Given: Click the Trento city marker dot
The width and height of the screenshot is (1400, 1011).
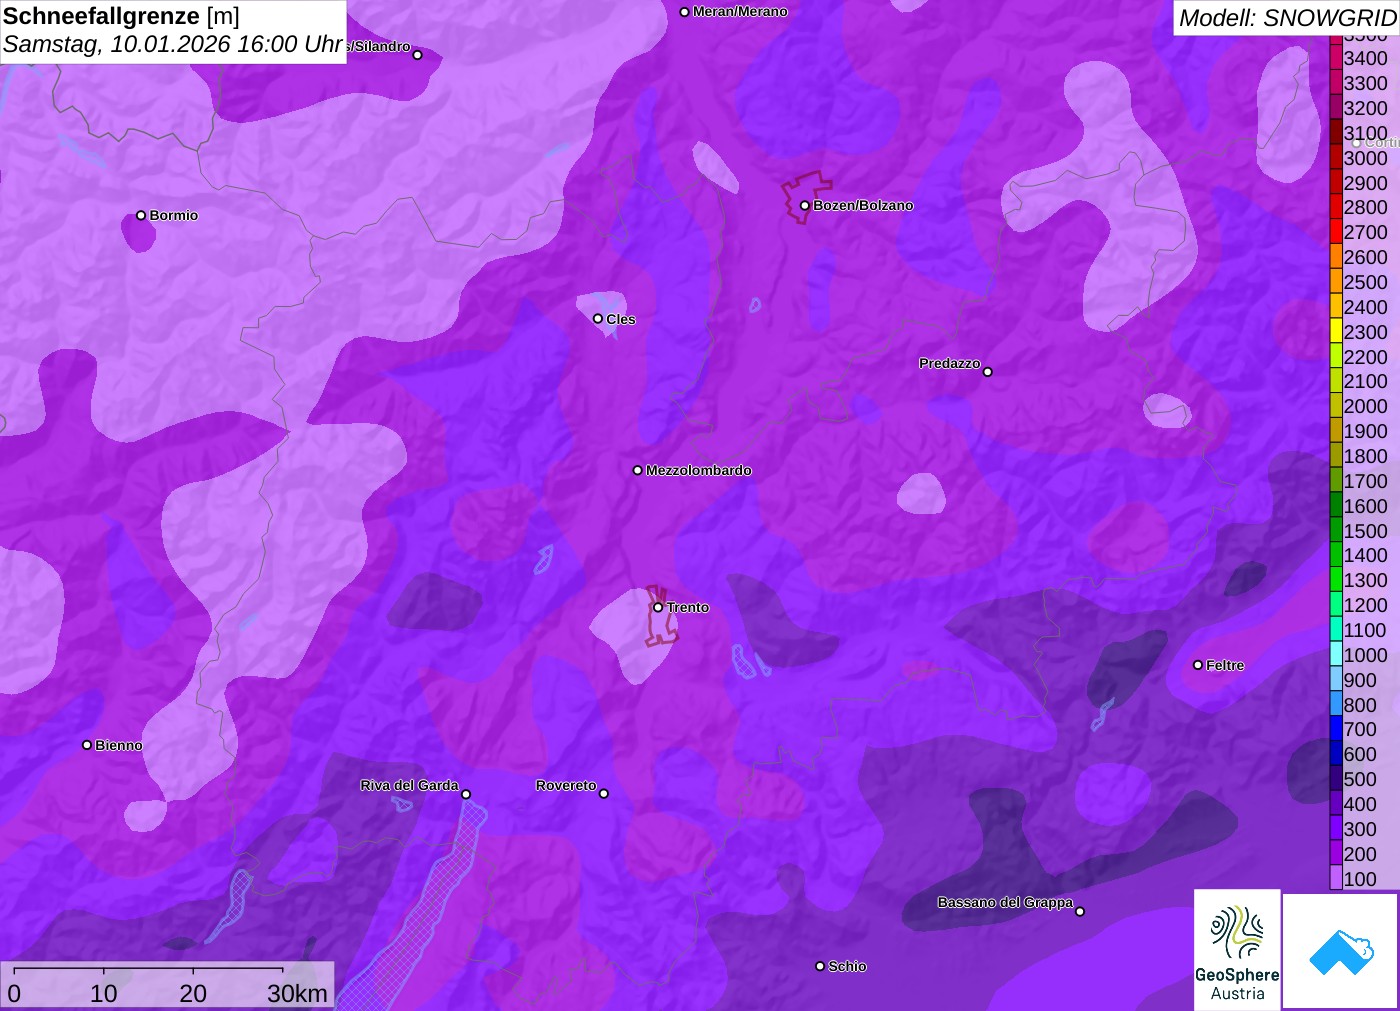Looking at the screenshot, I should 658,607.
